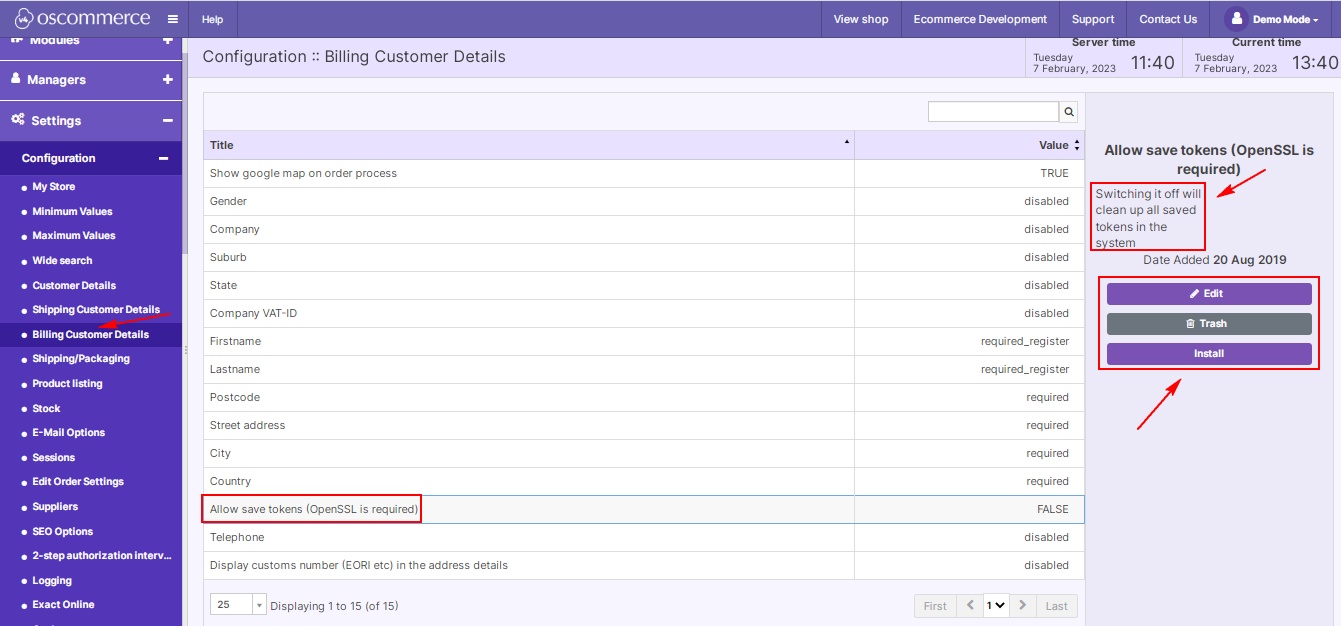The height and width of the screenshot is (626, 1341).
Task: Sort table by Value column
Action: coord(969,145)
